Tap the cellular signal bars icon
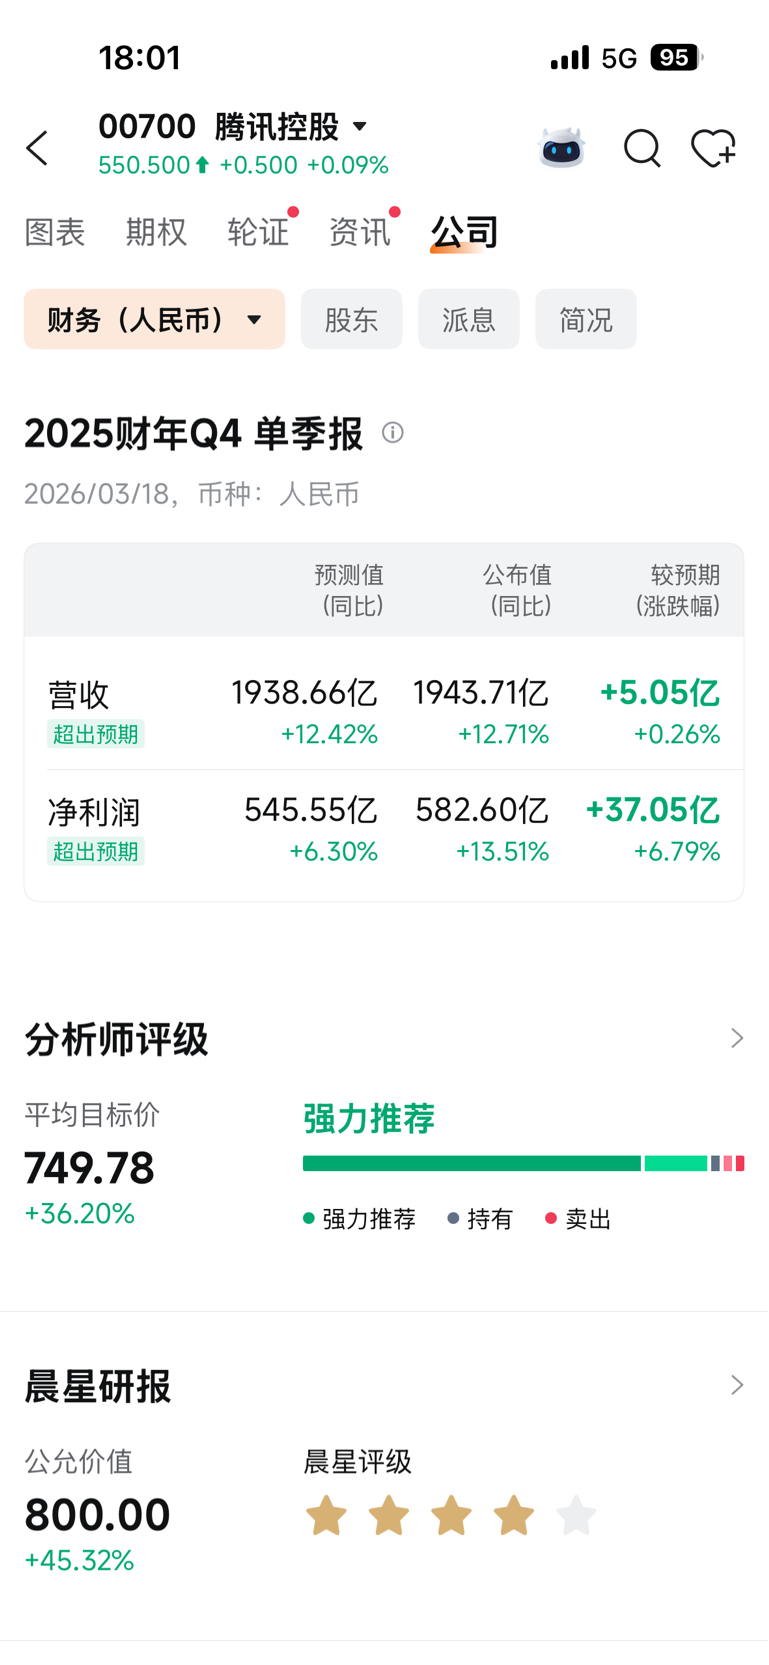This screenshot has height=1665, width=769. pyautogui.click(x=570, y=57)
